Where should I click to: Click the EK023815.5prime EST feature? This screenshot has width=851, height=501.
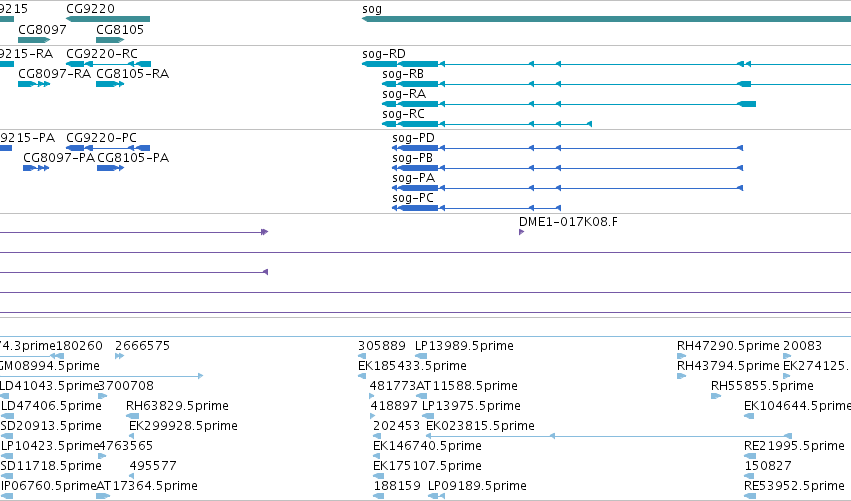coord(609,436)
